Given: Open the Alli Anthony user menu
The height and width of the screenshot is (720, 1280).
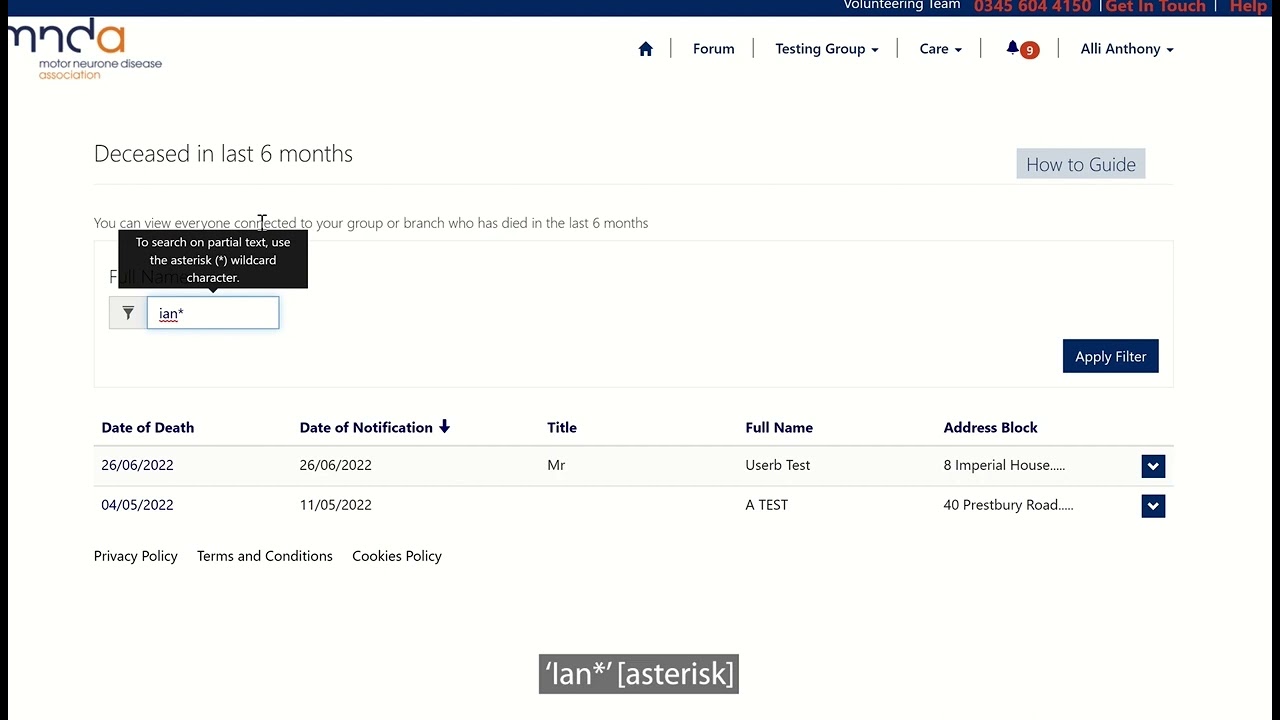Looking at the screenshot, I should 1126,49.
